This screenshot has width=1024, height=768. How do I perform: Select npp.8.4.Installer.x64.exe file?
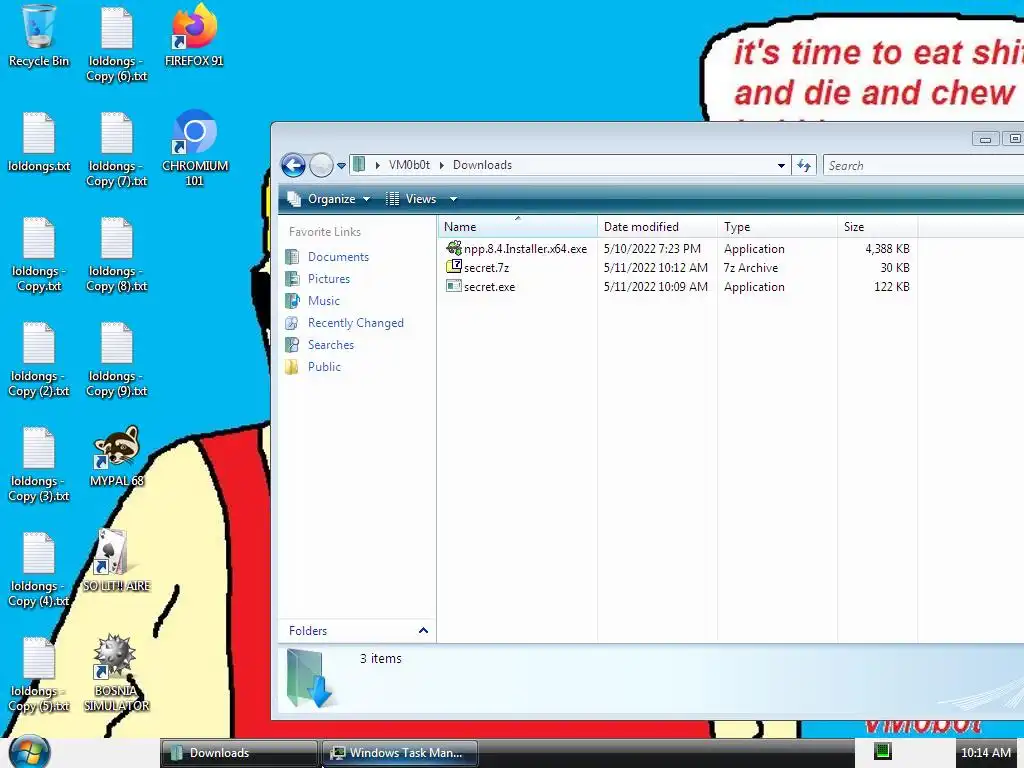[516, 249]
